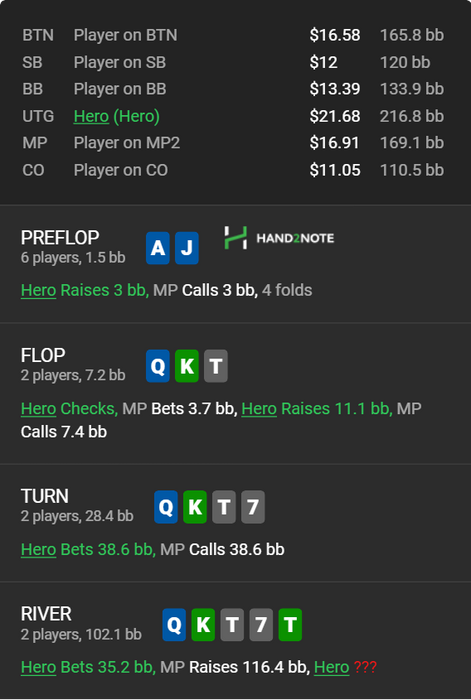Click the blue Jack card in preflop
This screenshot has height=700, width=471.
(x=187, y=248)
